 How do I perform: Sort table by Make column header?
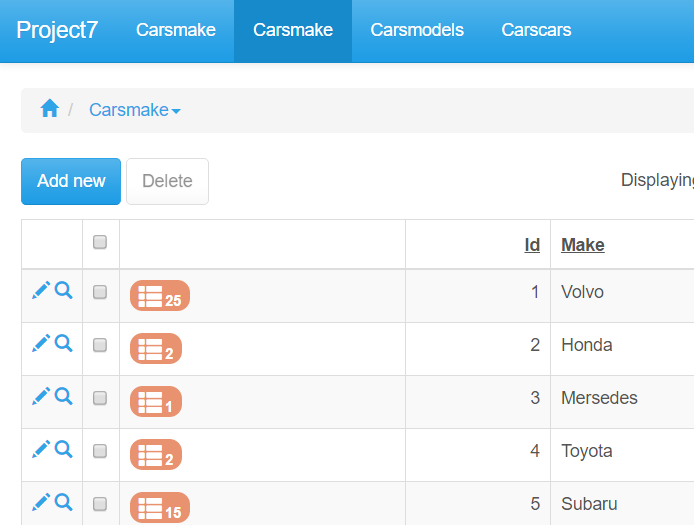coord(582,245)
